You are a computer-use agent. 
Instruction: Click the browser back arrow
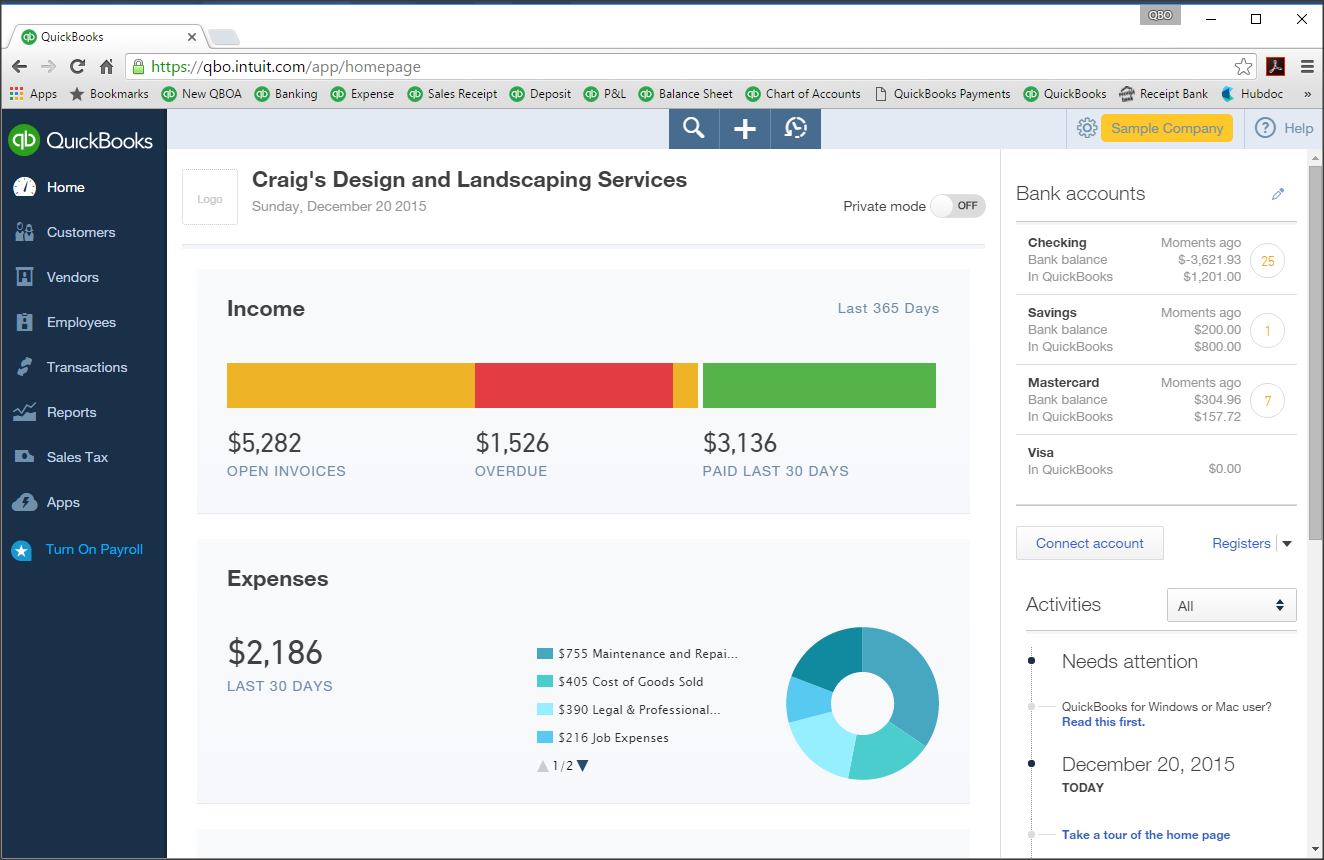click(x=20, y=67)
